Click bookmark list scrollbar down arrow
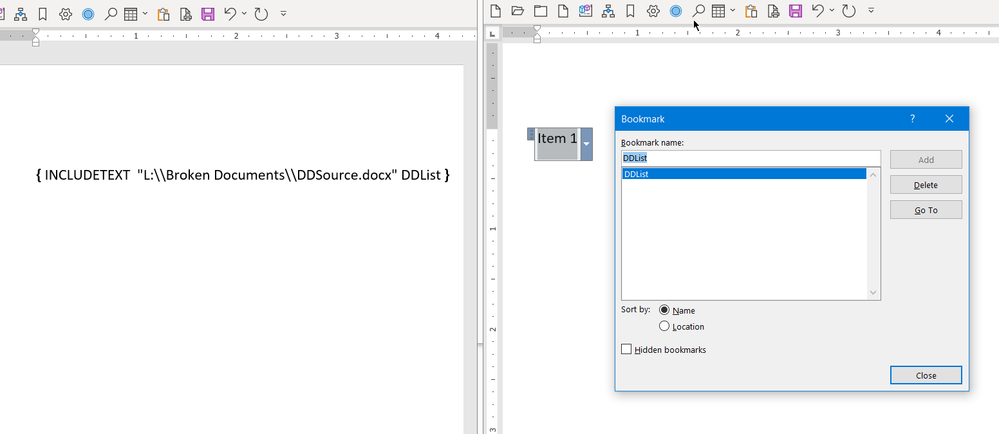The image size is (999, 434). coord(873,293)
